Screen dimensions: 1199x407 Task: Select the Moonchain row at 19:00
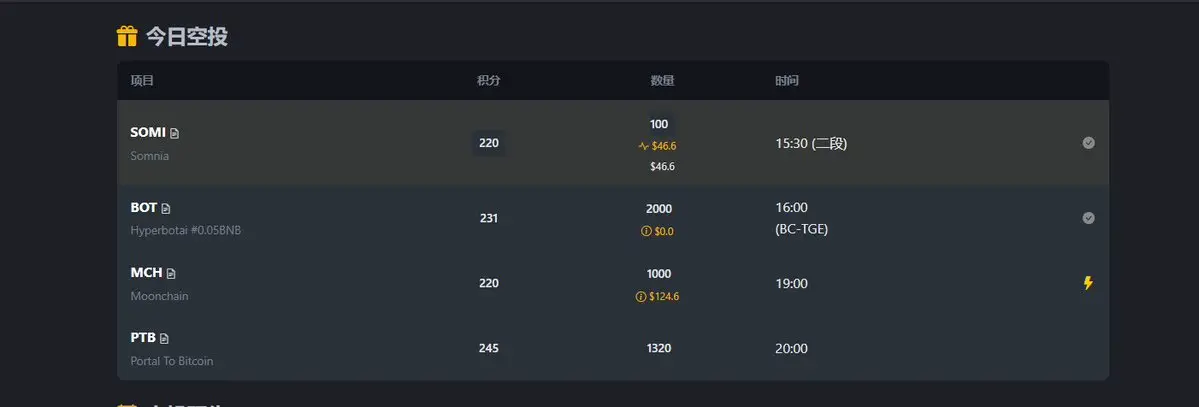click(612, 284)
